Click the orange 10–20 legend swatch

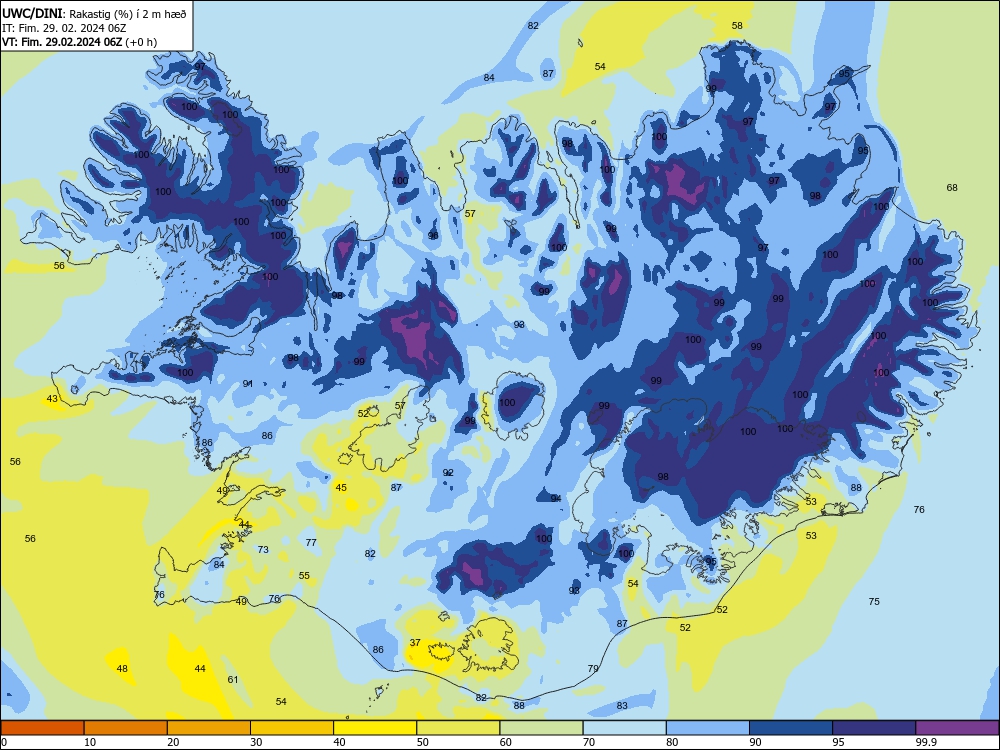126,728
